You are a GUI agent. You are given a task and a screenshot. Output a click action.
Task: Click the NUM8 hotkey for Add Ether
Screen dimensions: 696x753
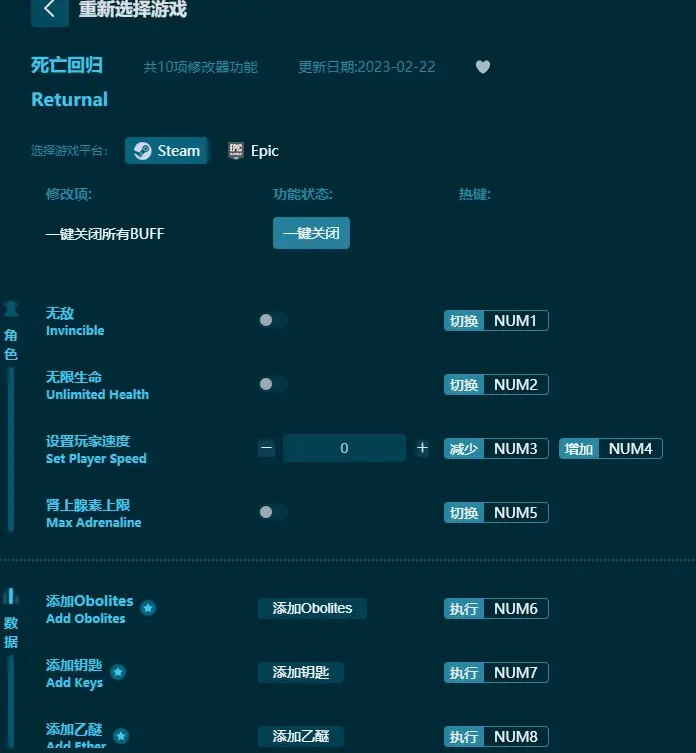496,736
